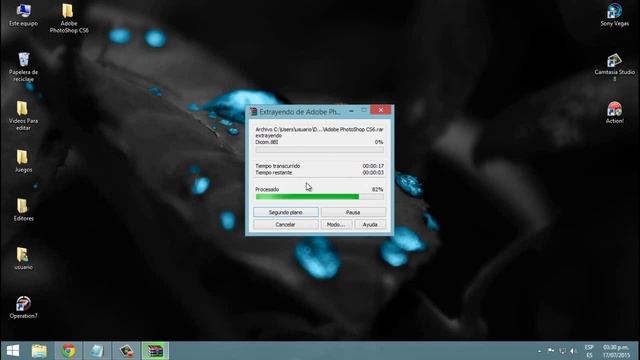The height and width of the screenshot is (360, 640).
Task: Open the volume speaker tray icon
Action: click(573, 351)
